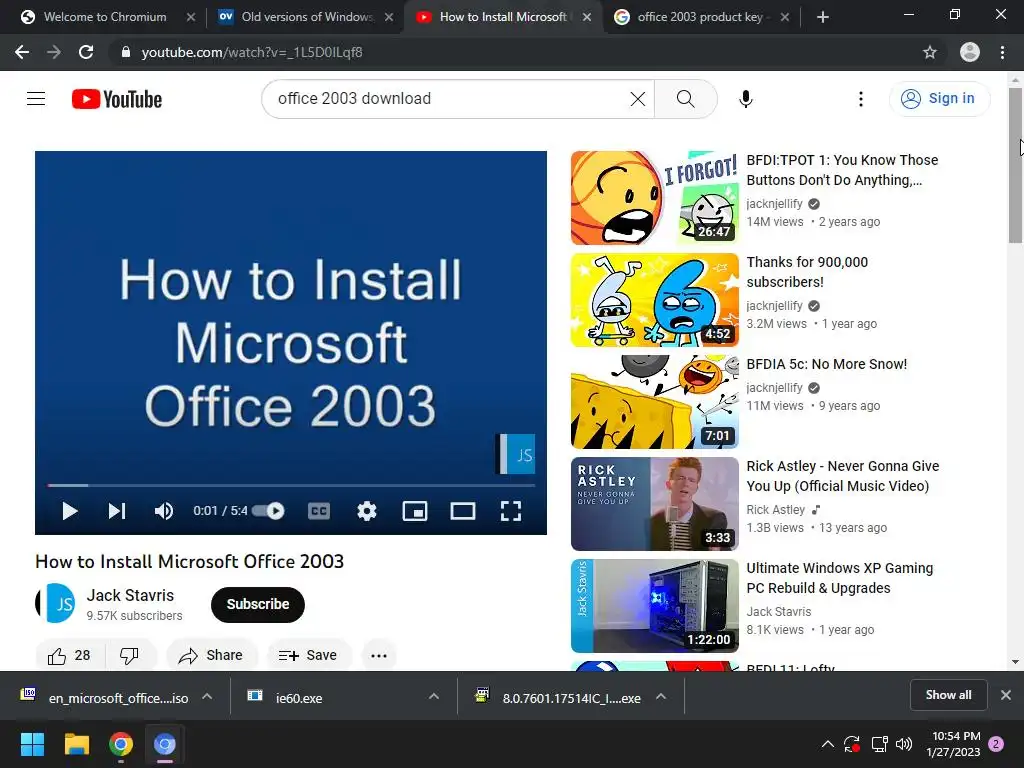Open browser profile avatar menu
Screen dimensions: 1024x768
[970, 52]
